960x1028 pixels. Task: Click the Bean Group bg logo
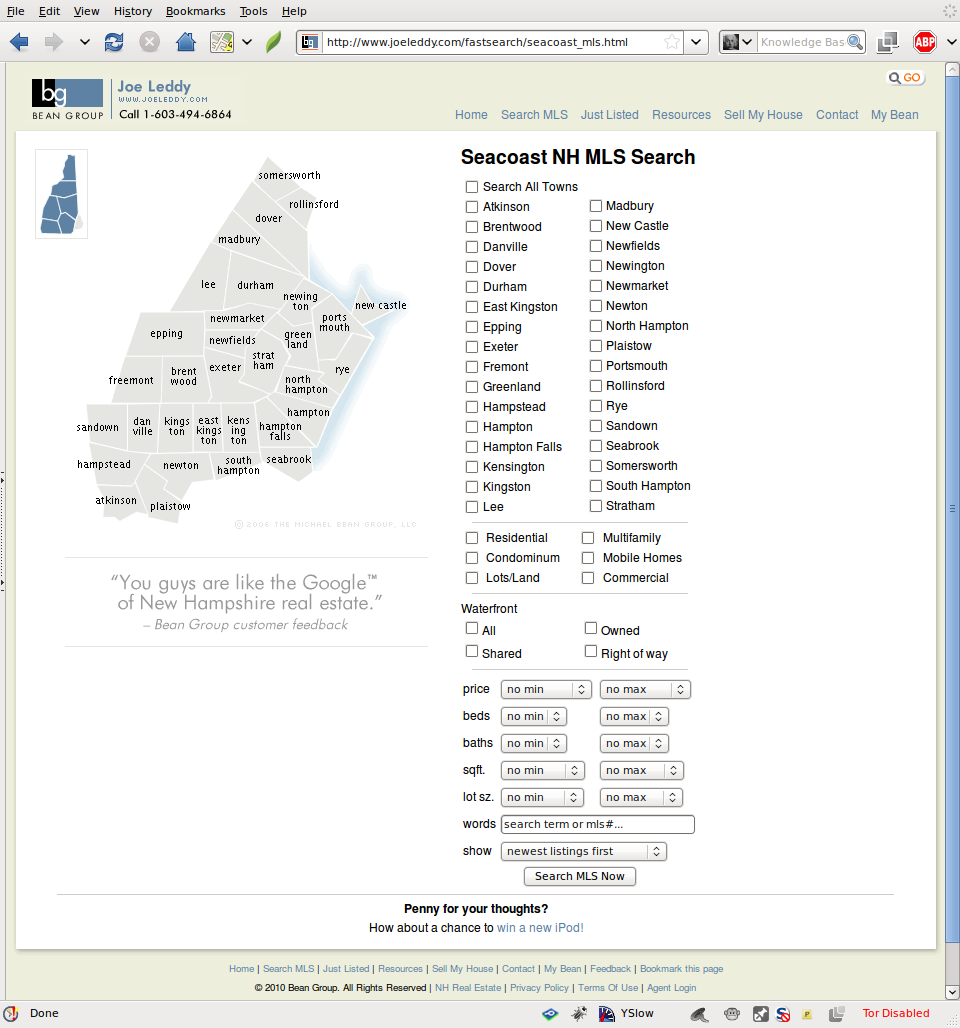[68, 99]
